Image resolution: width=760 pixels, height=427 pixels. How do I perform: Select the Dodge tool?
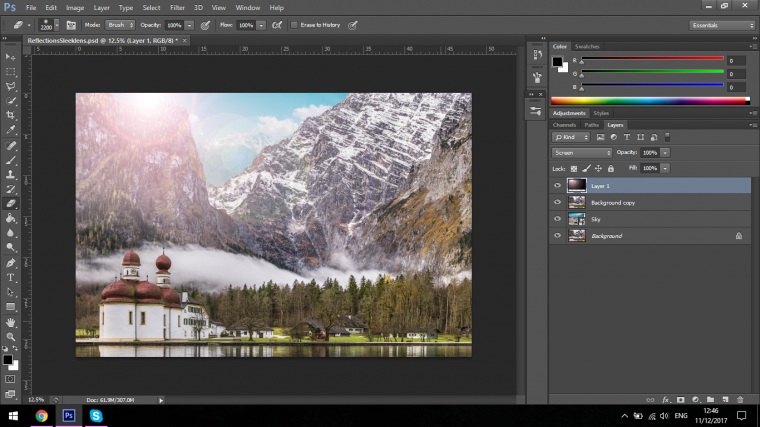pyautogui.click(x=10, y=247)
